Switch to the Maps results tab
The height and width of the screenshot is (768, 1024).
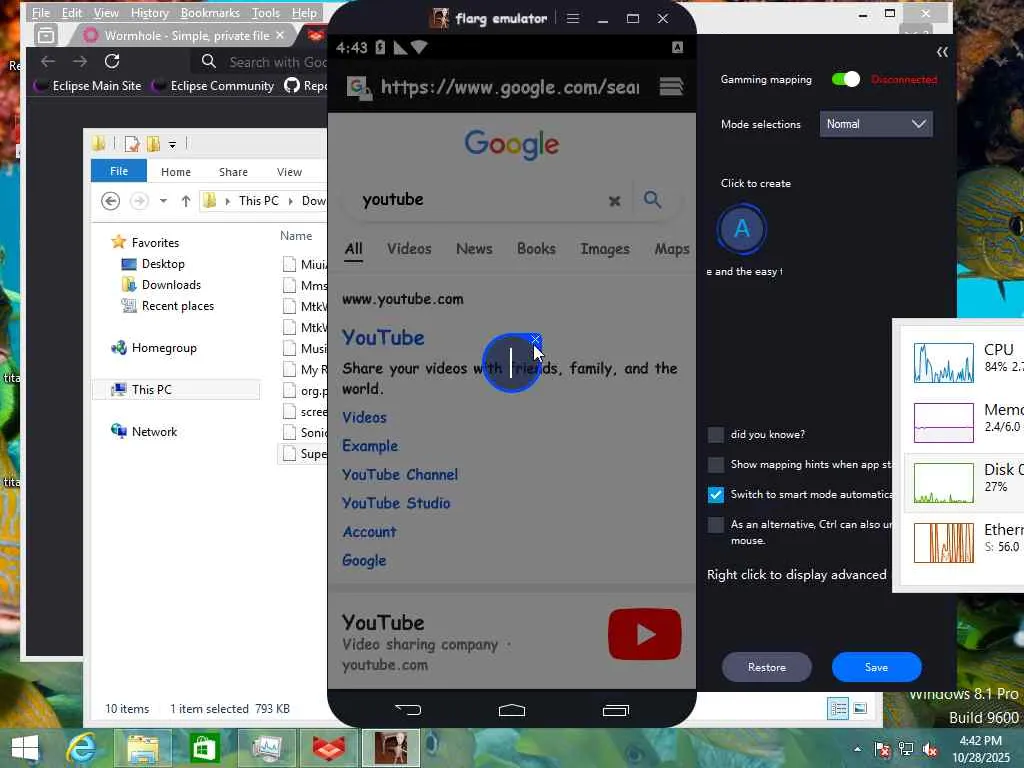click(672, 249)
